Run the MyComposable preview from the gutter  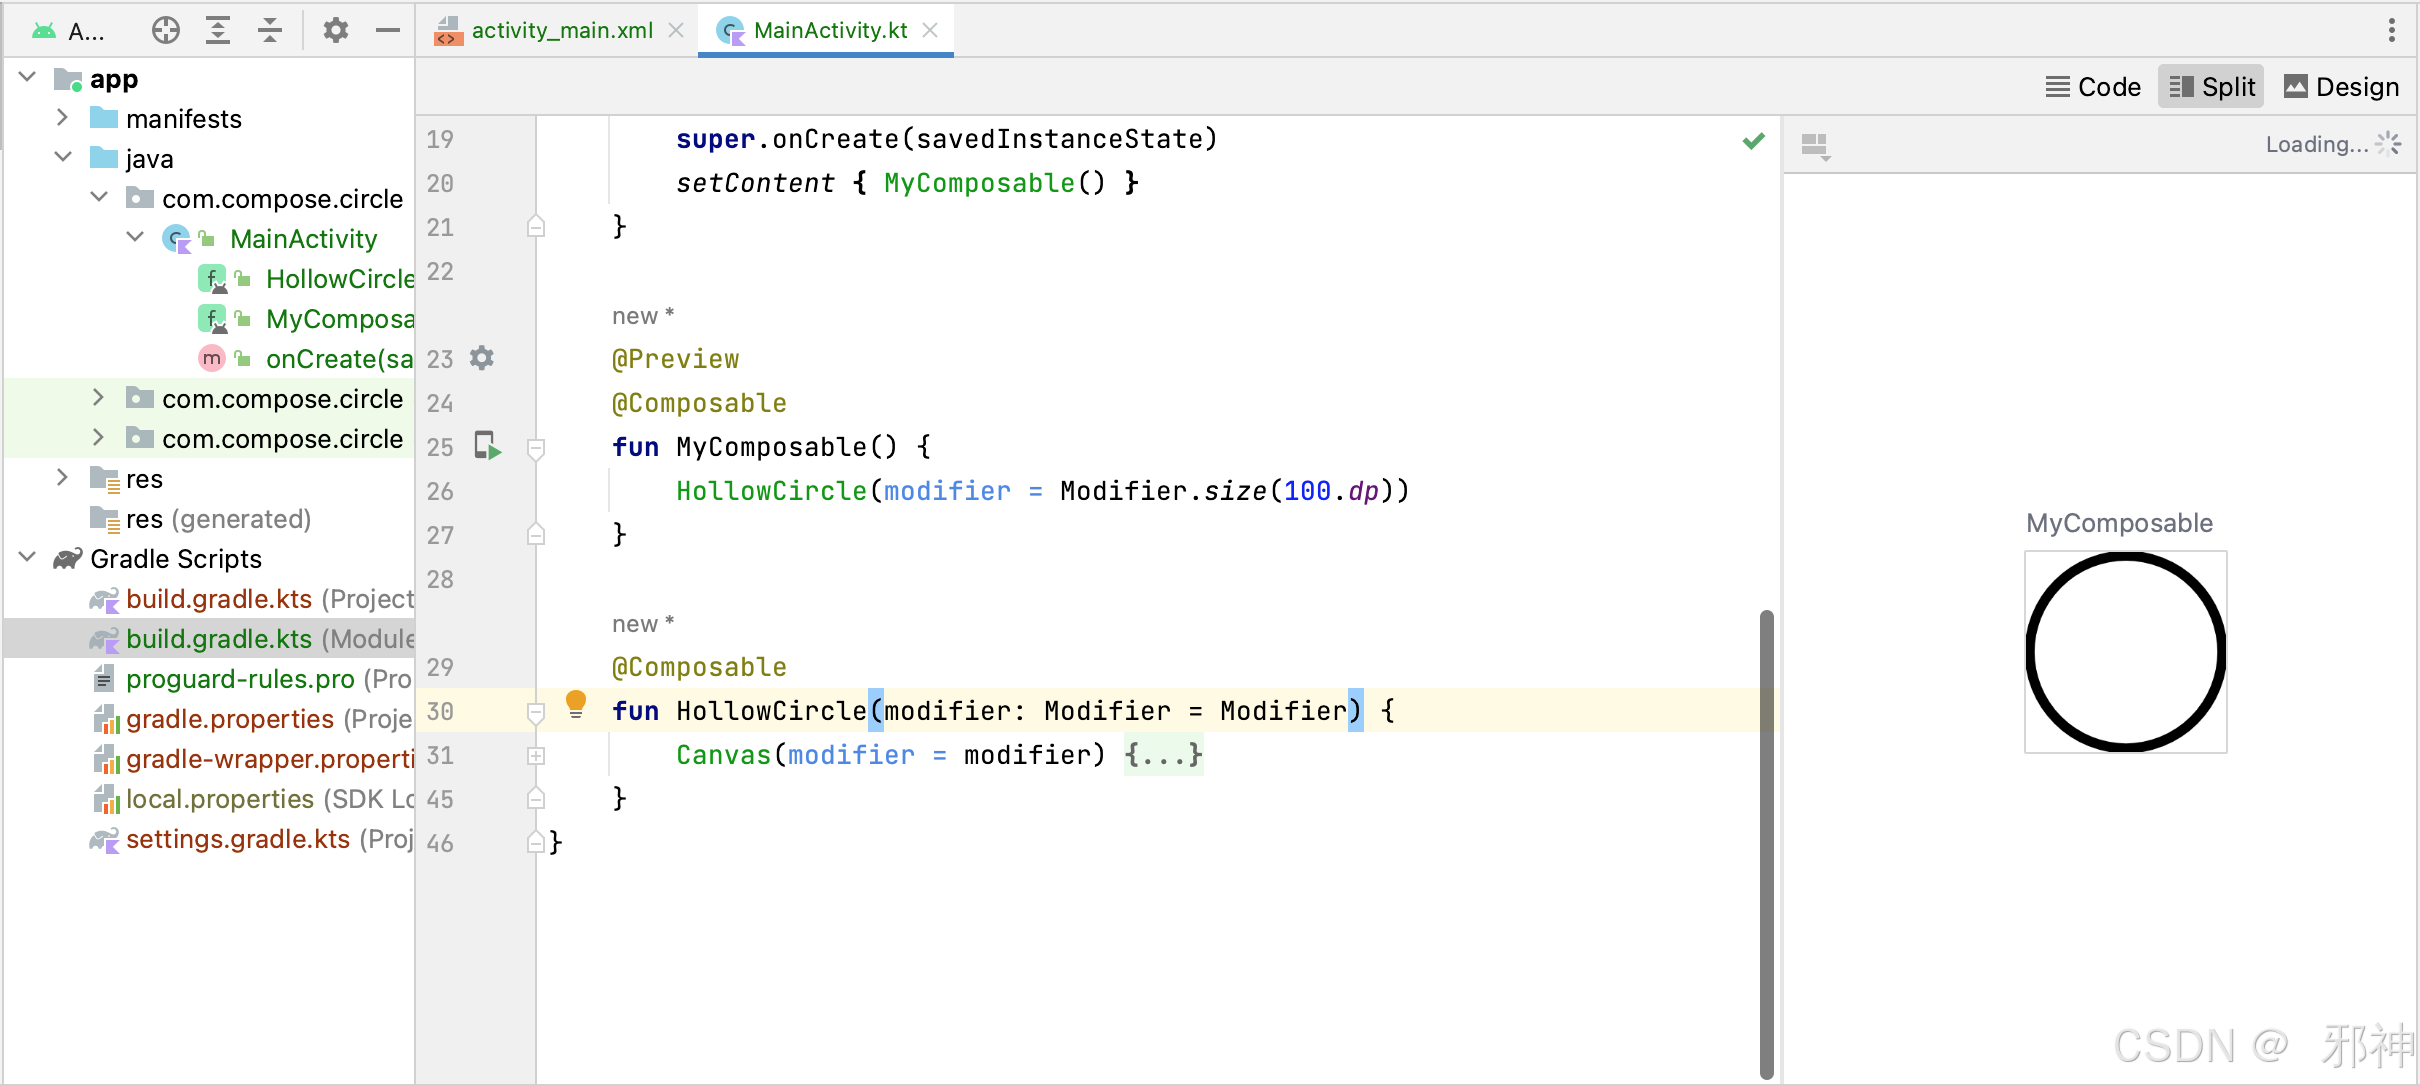coord(488,447)
